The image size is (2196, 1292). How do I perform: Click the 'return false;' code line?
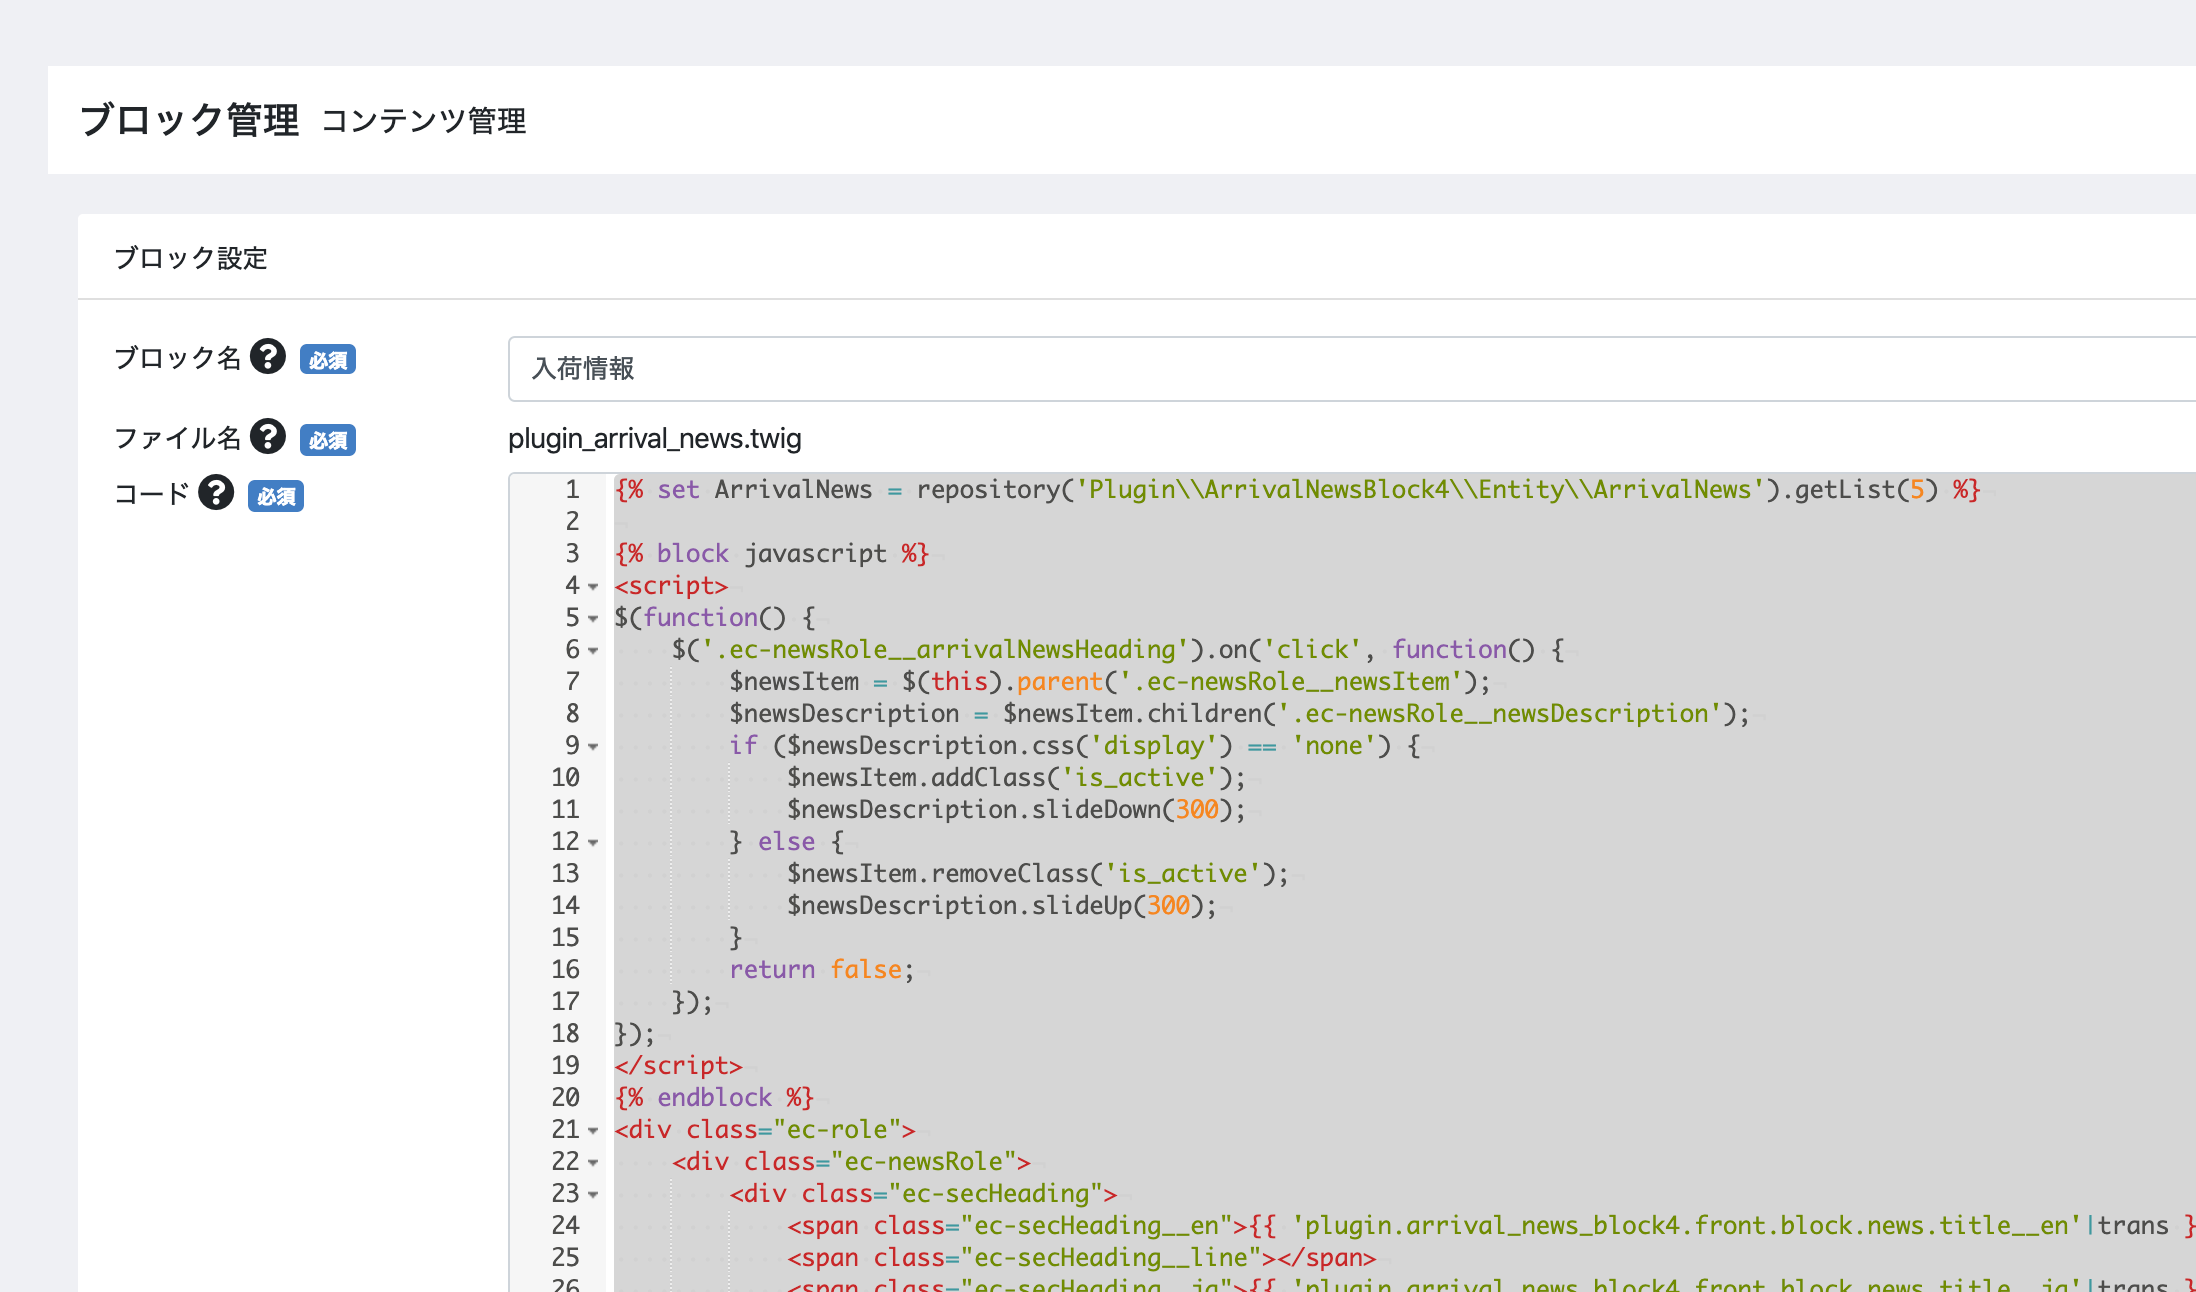tap(821, 969)
